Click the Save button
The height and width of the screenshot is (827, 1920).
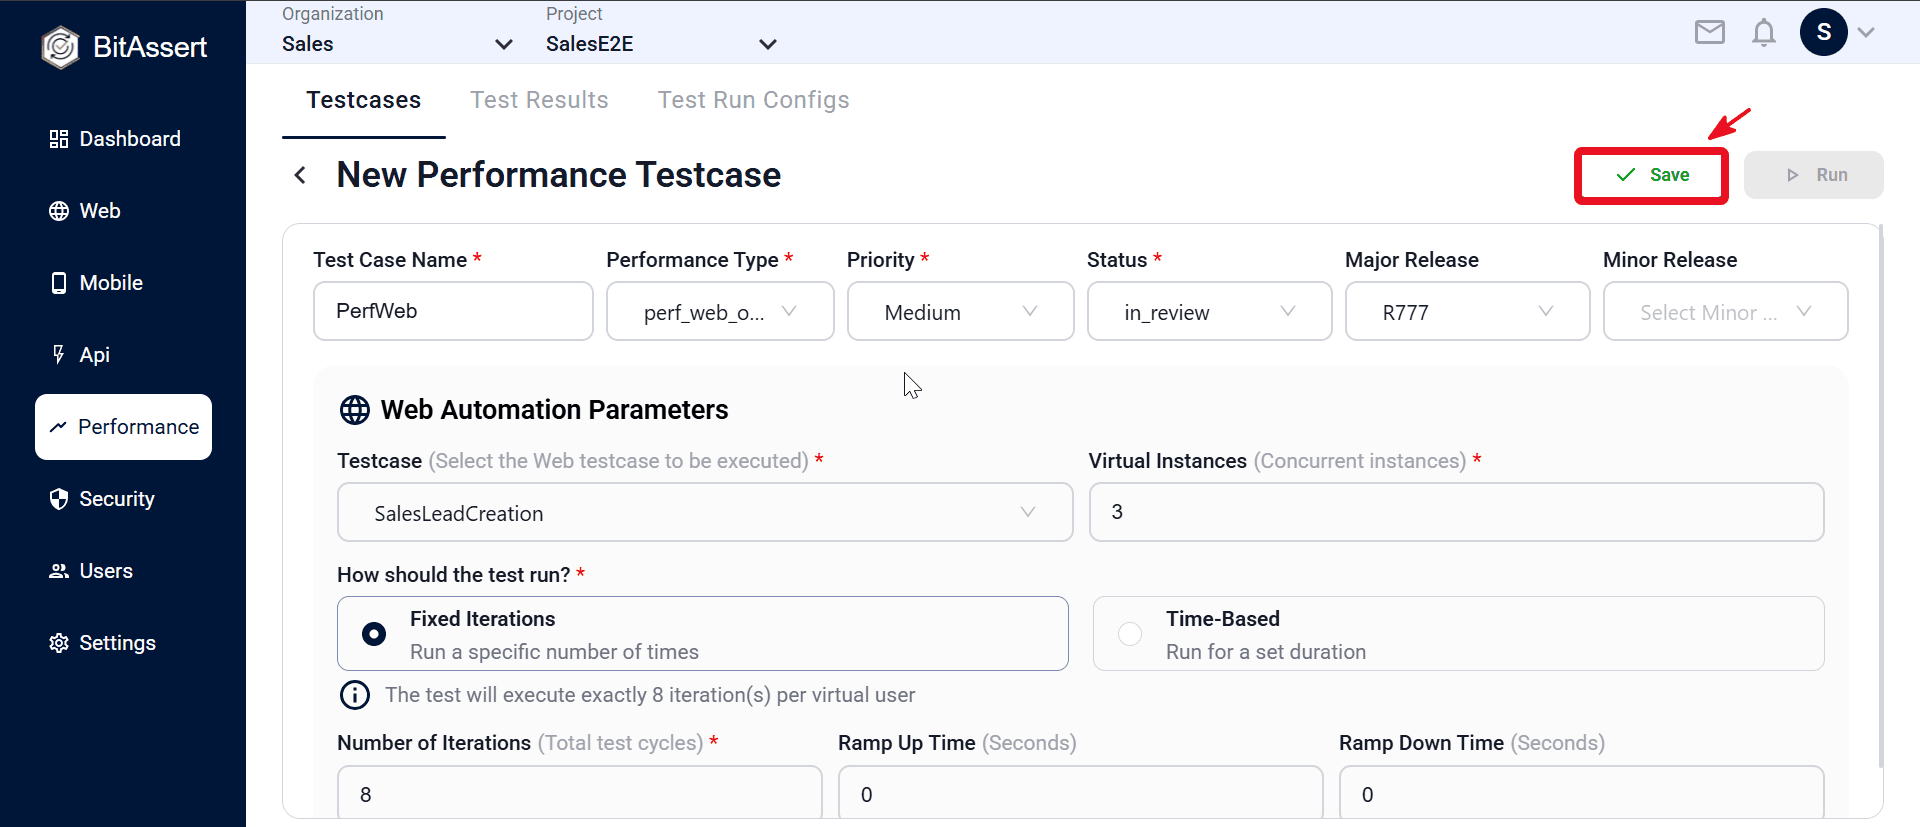pos(1652,175)
